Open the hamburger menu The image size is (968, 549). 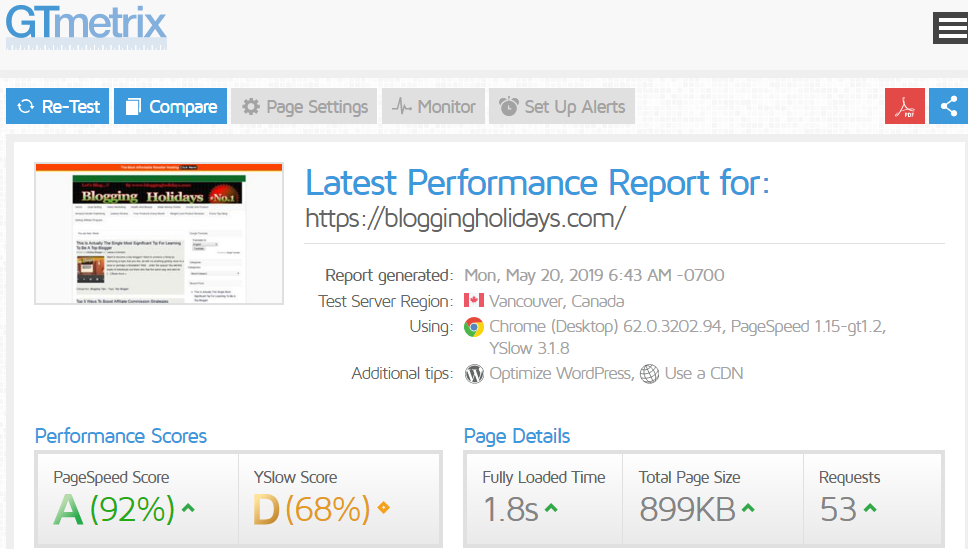click(x=949, y=29)
